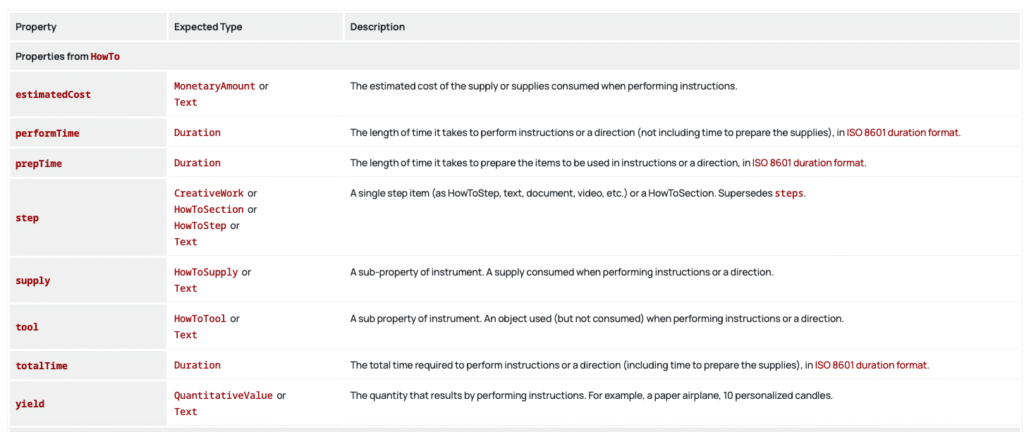
Task: Click the tool property name
Action: point(27,327)
